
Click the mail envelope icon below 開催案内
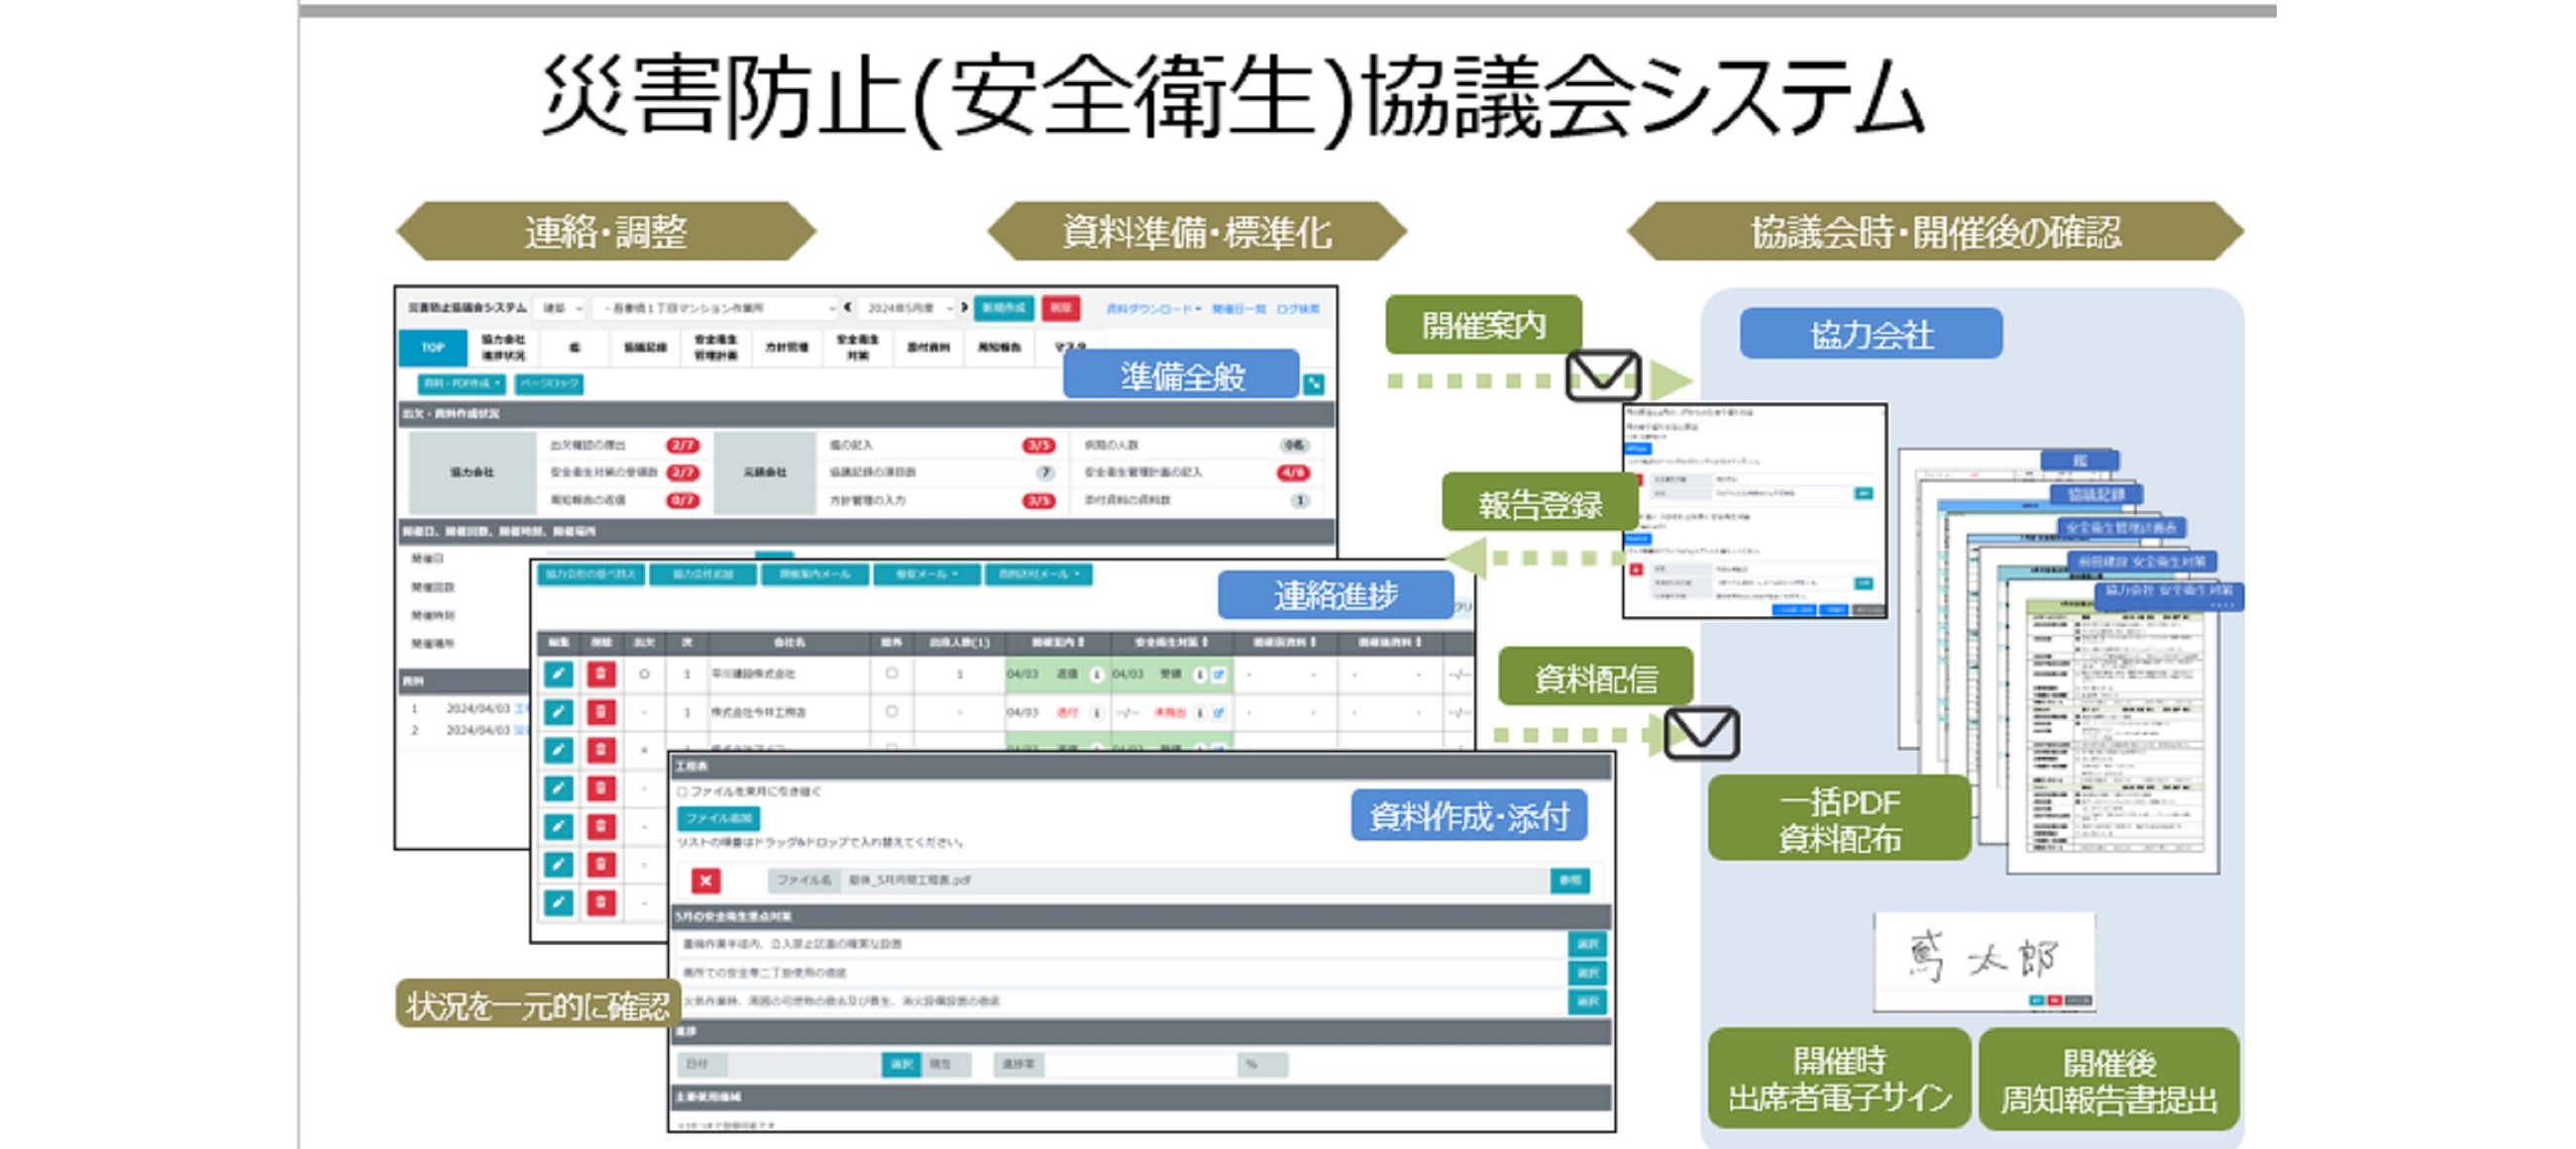pos(1602,375)
